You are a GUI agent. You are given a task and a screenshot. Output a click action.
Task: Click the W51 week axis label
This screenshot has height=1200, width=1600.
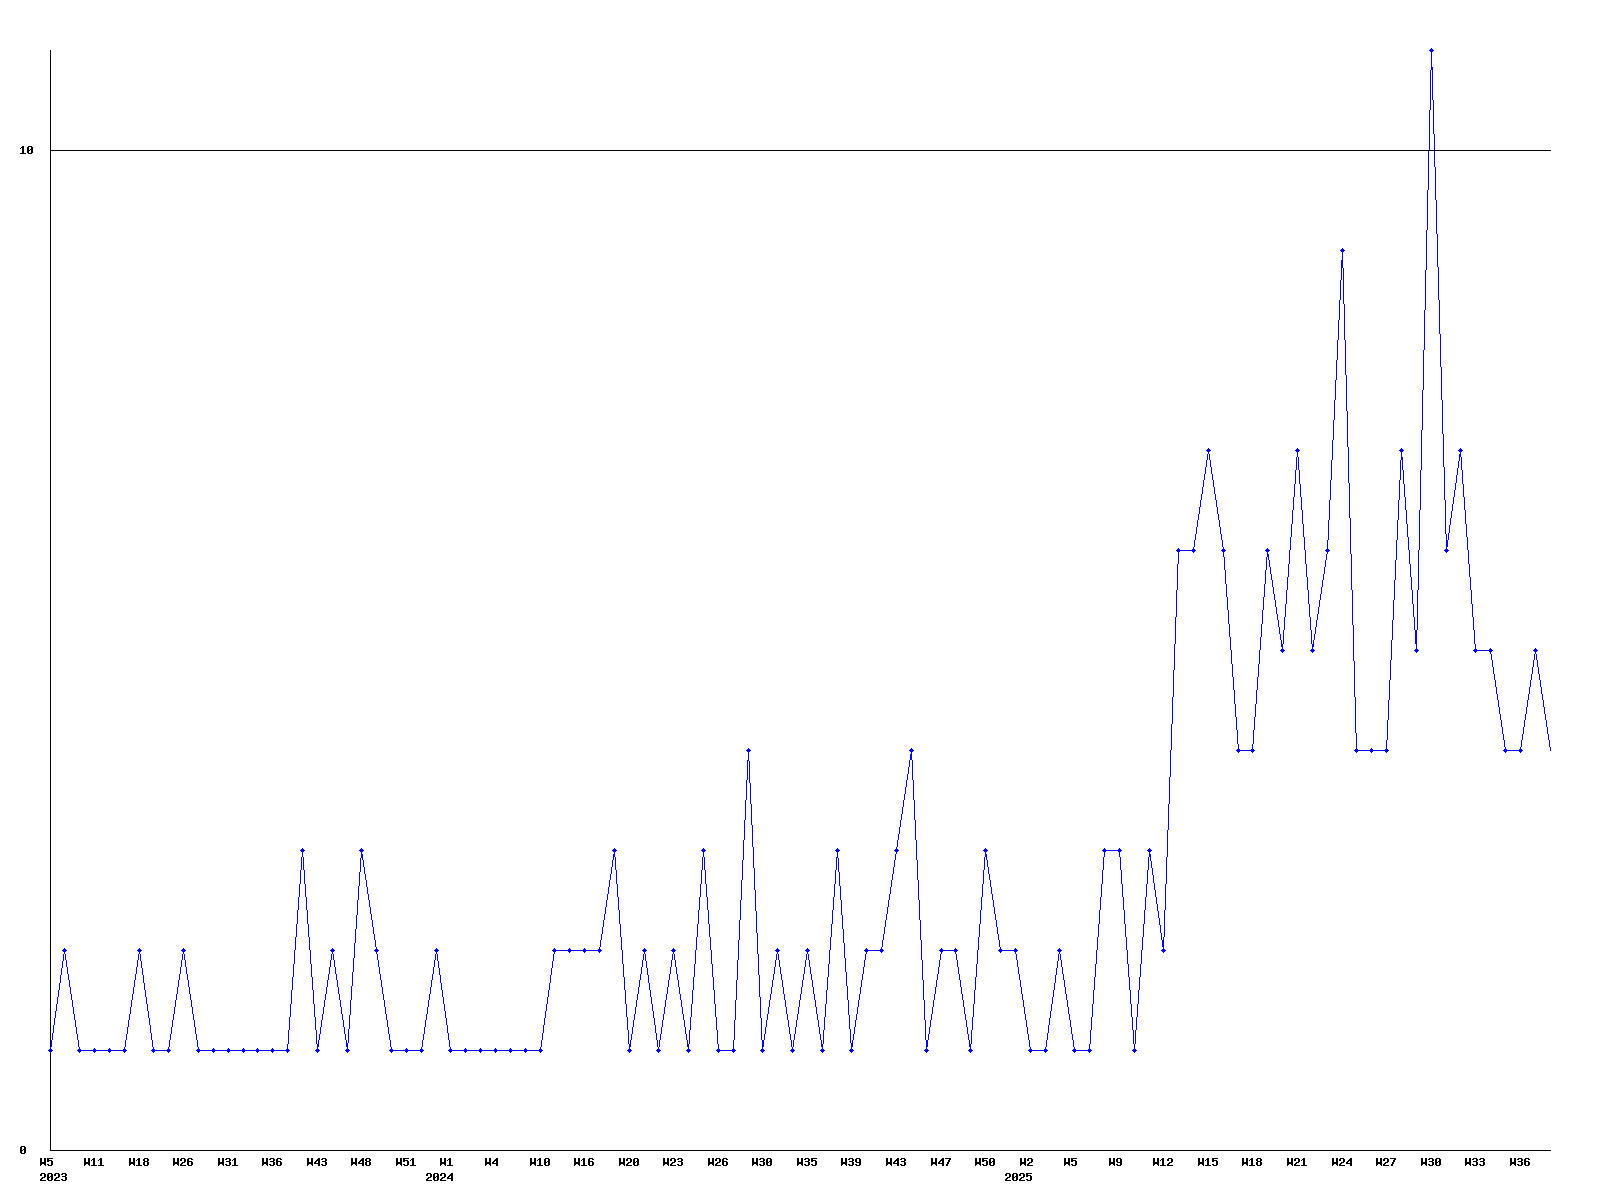[405, 1163]
